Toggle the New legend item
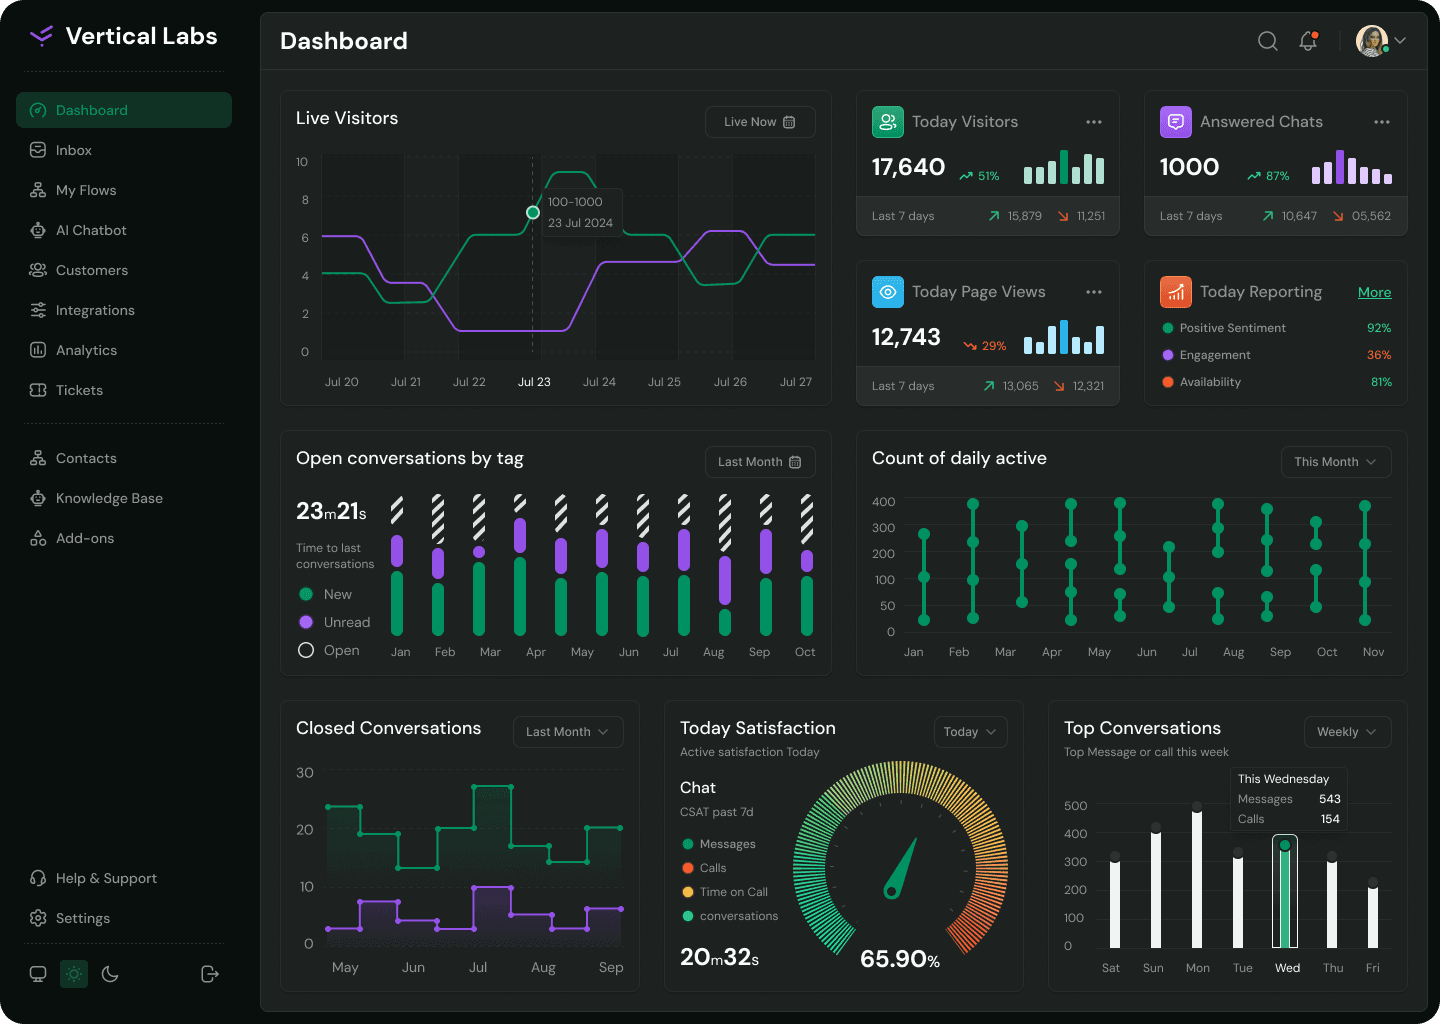This screenshot has height=1024, width=1440. (x=326, y=594)
